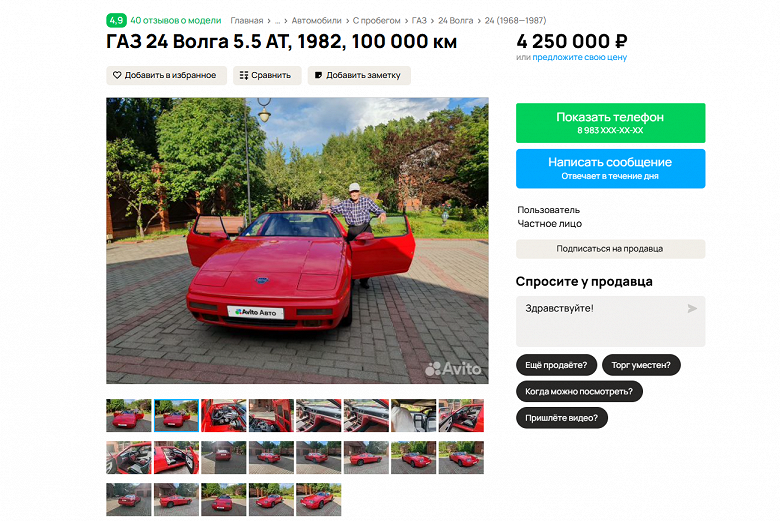Click the Написать сообщение blue button

[x=610, y=169]
